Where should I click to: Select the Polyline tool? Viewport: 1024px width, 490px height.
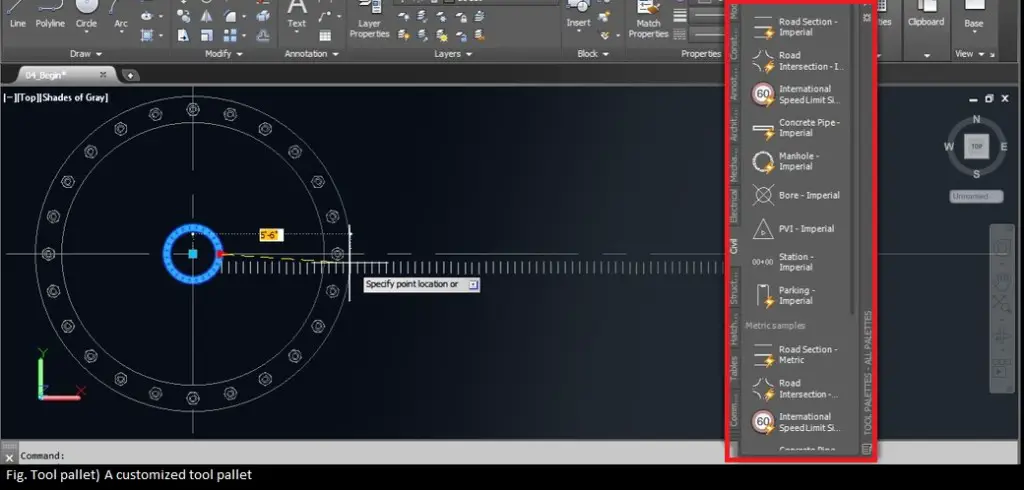[x=50, y=14]
